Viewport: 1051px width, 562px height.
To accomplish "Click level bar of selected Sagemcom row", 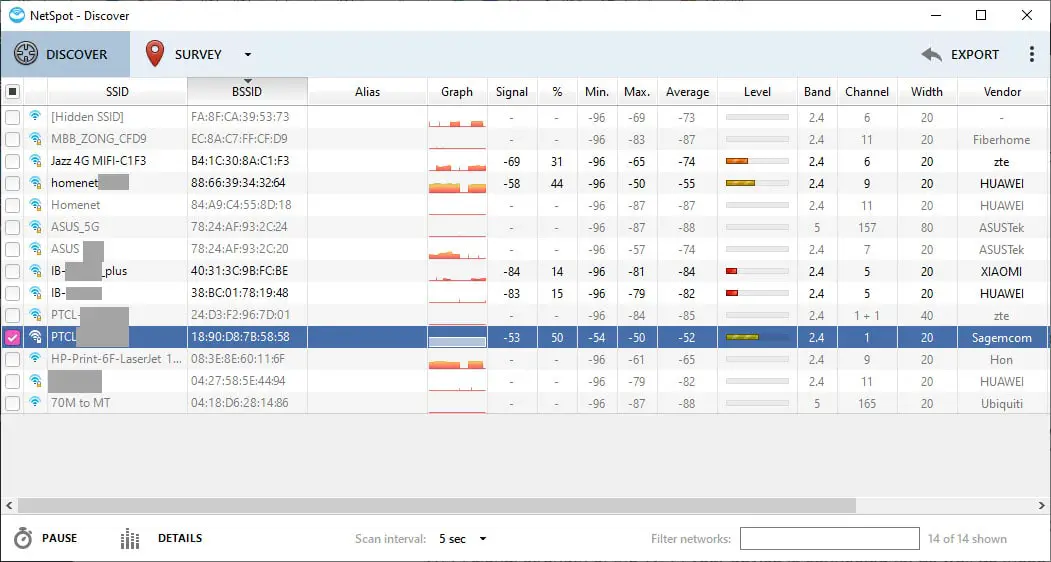I will point(757,337).
